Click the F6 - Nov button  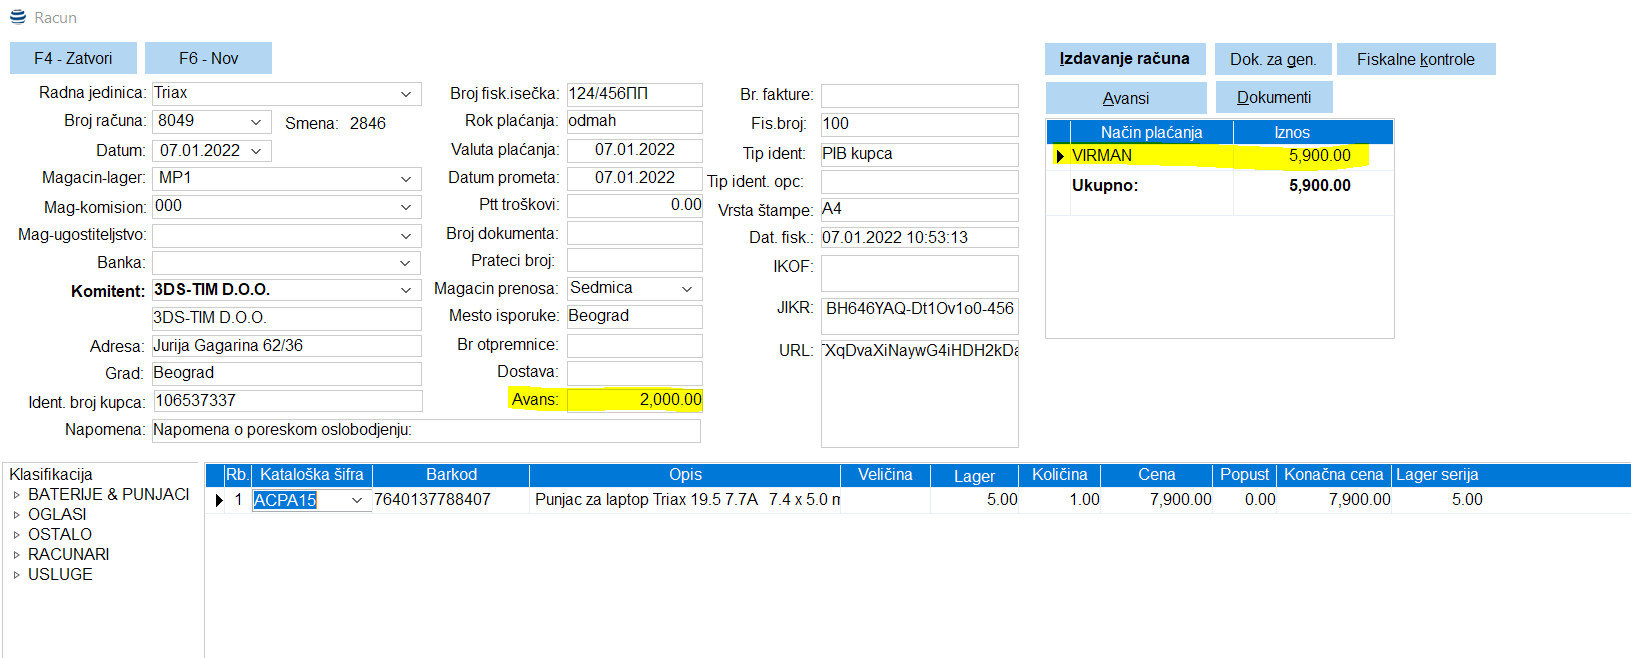tap(208, 58)
